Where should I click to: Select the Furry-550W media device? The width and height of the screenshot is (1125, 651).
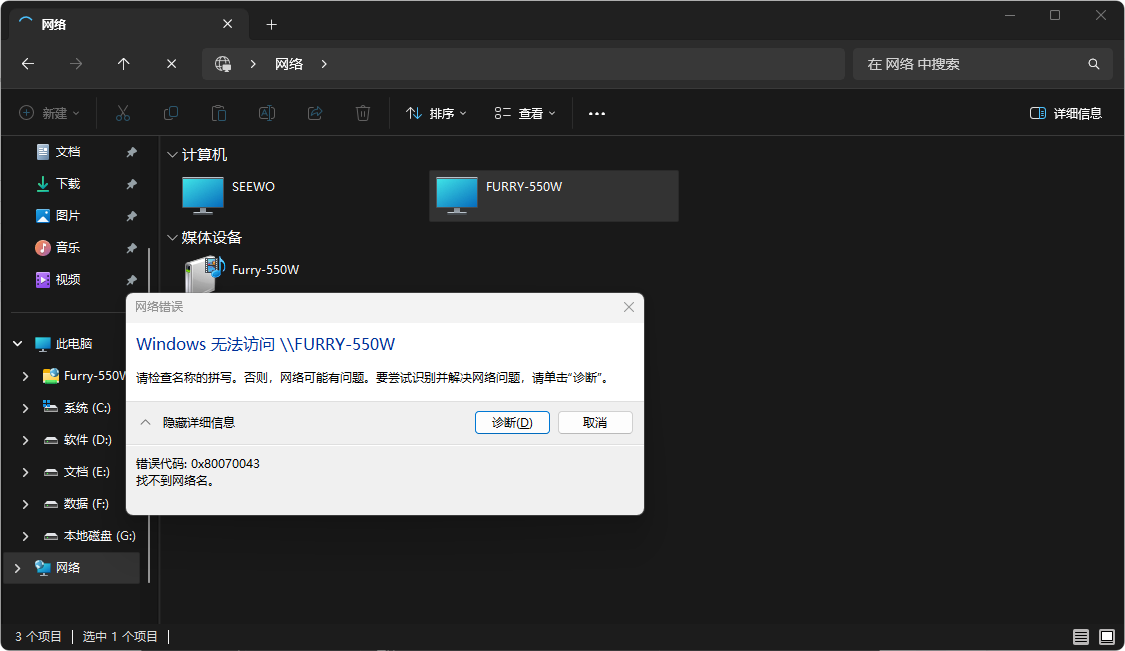tap(241, 273)
